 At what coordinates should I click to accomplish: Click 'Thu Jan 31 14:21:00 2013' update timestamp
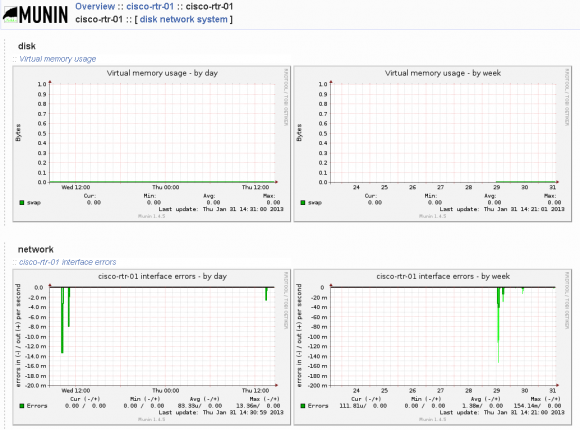click(x=524, y=412)
